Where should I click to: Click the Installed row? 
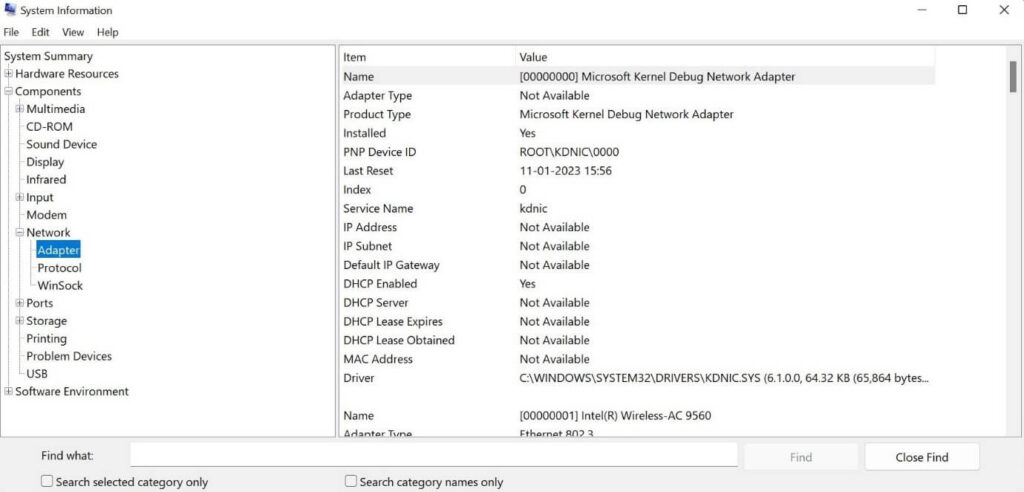pyautogui.click(x=638, y=133)
